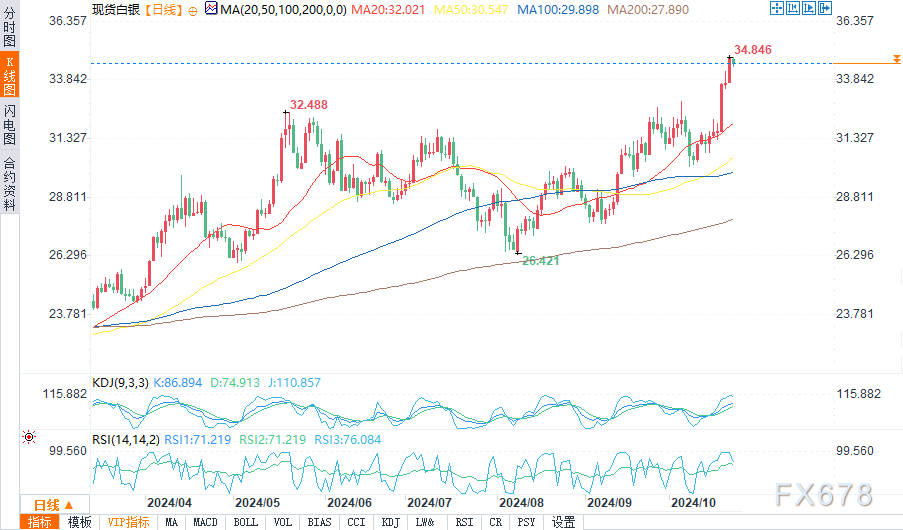Open the VIP指标 tab
This screenshot has height=530, width=903.
point(128,522)
